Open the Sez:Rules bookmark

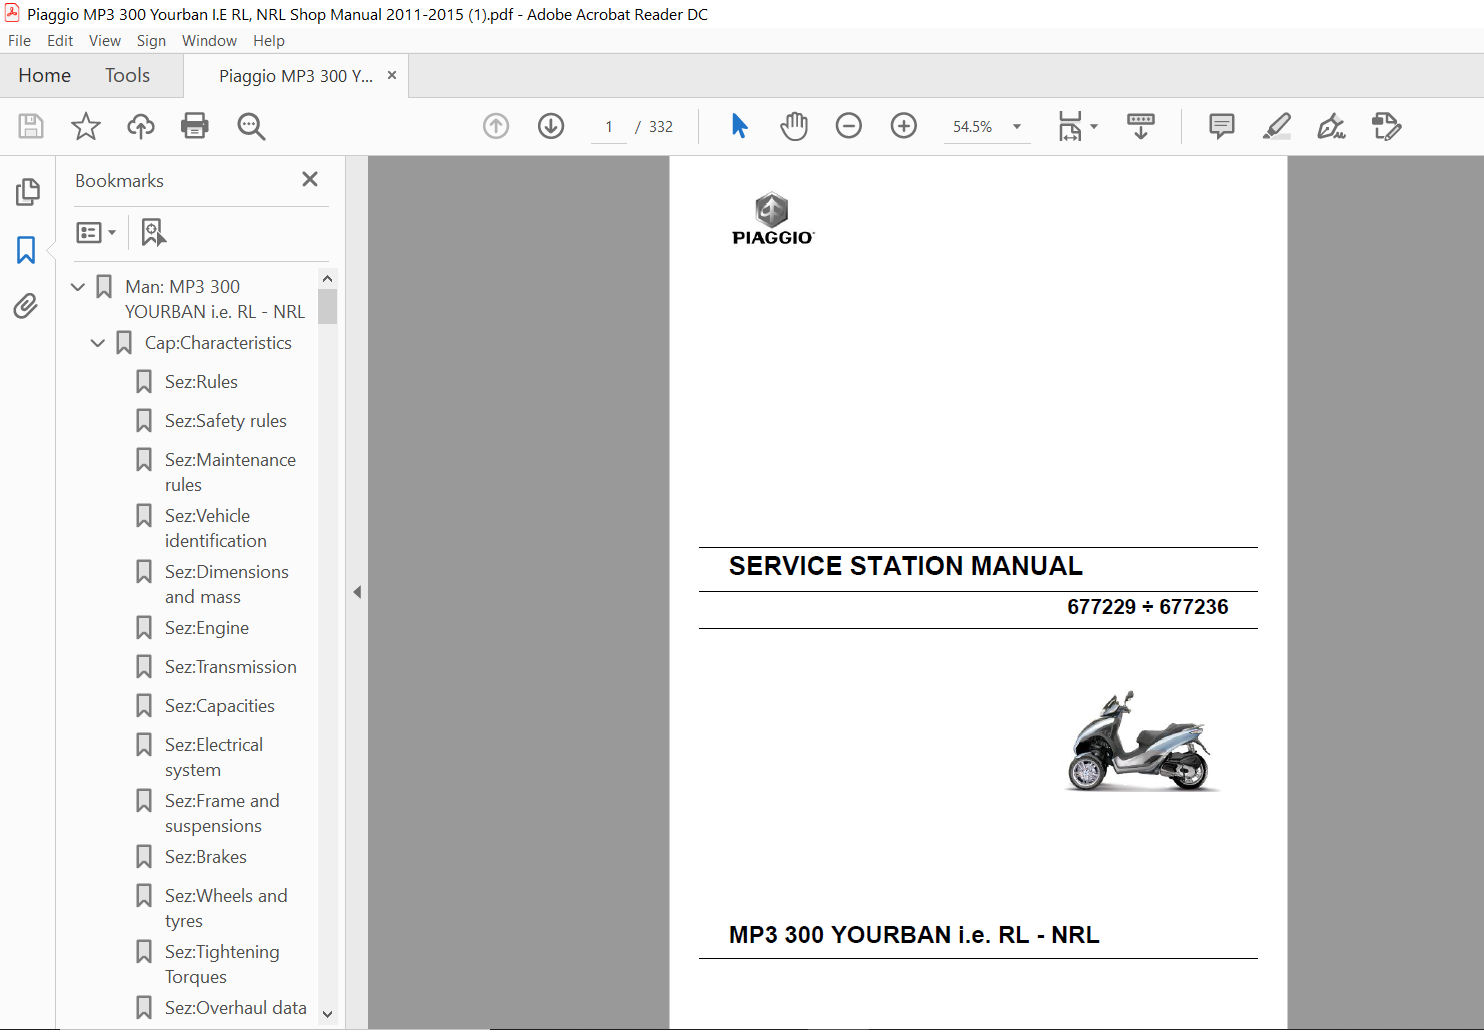[x=201, y=382]
